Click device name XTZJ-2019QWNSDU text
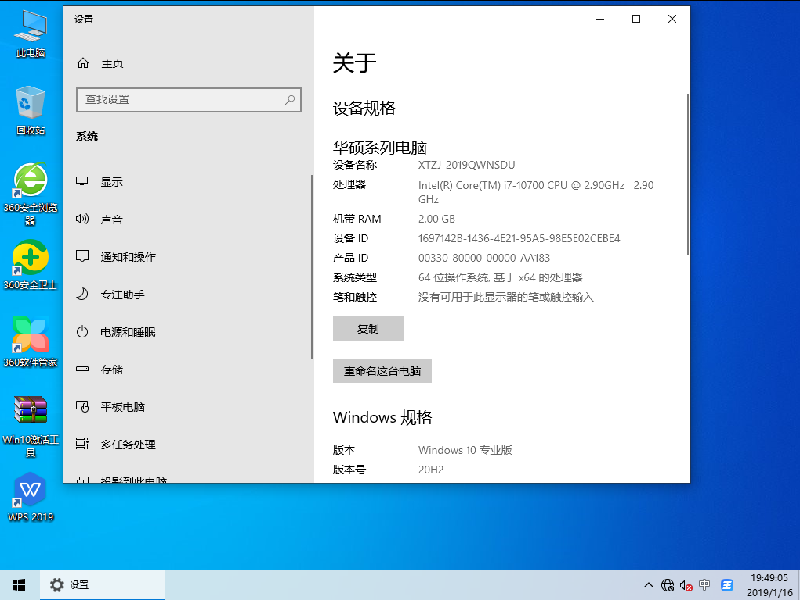800x600 pixels. click(467, 165)
